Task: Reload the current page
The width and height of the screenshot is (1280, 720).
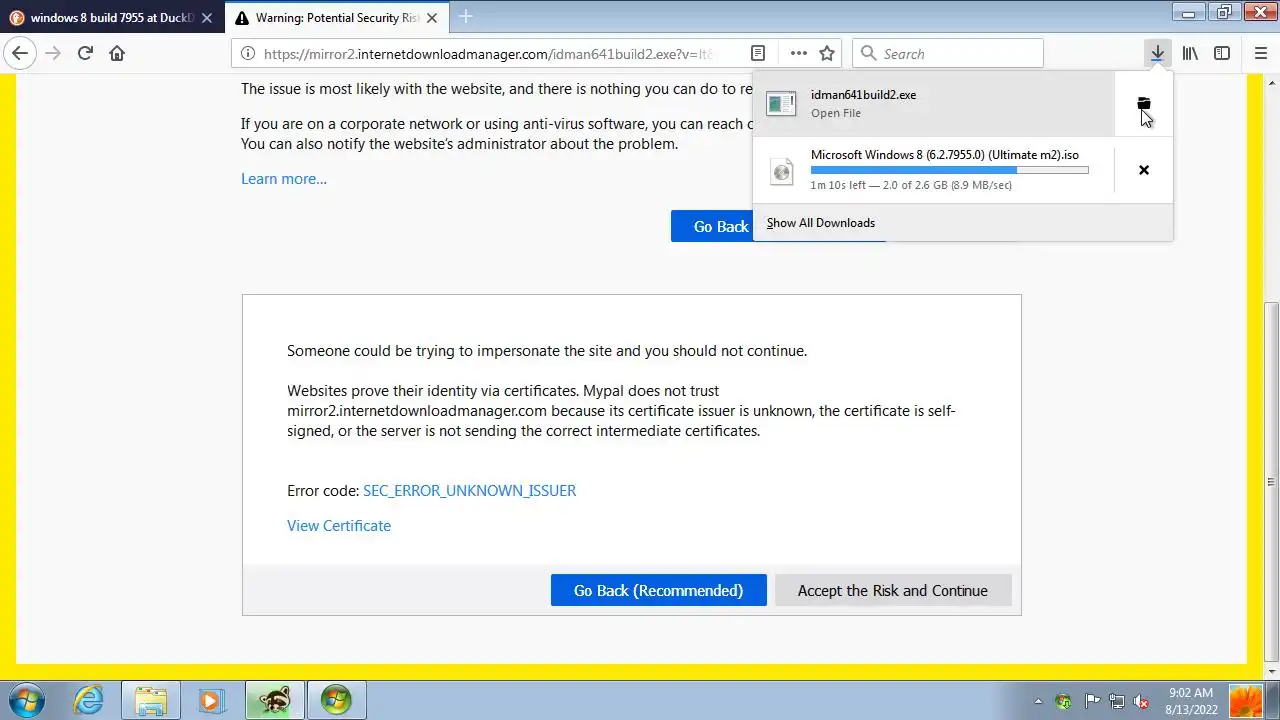Action: [x=85, y=54]
